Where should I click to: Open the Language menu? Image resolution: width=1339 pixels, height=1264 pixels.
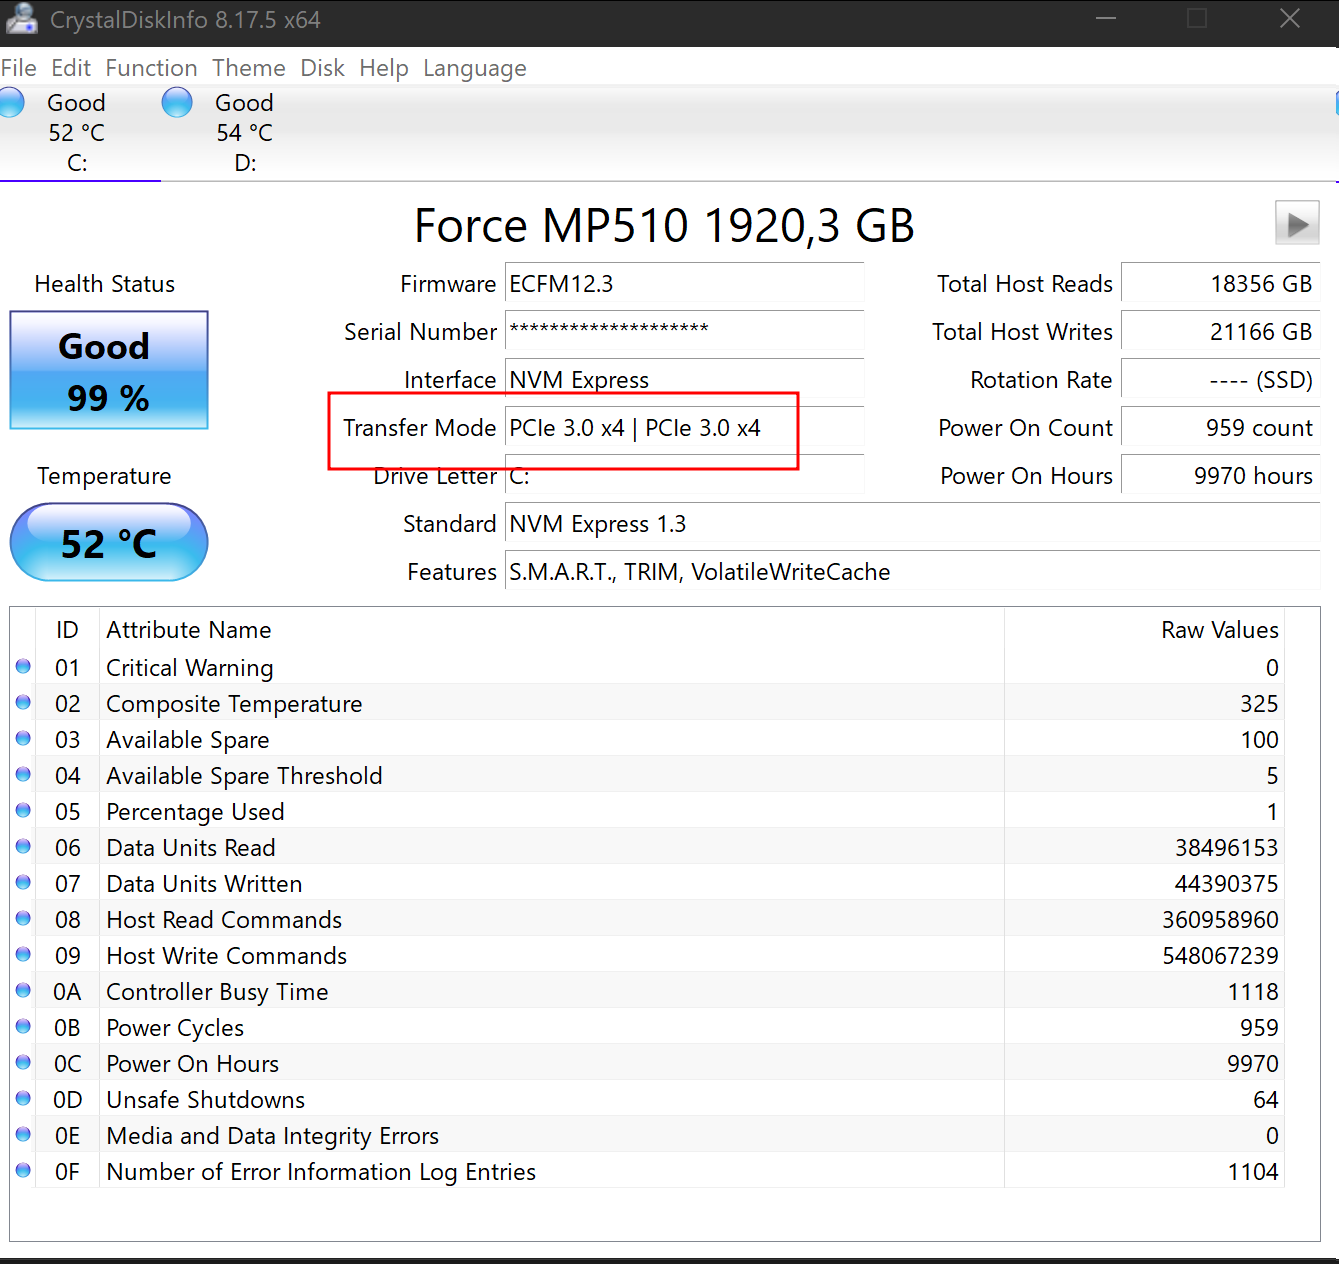coord(475,68)
